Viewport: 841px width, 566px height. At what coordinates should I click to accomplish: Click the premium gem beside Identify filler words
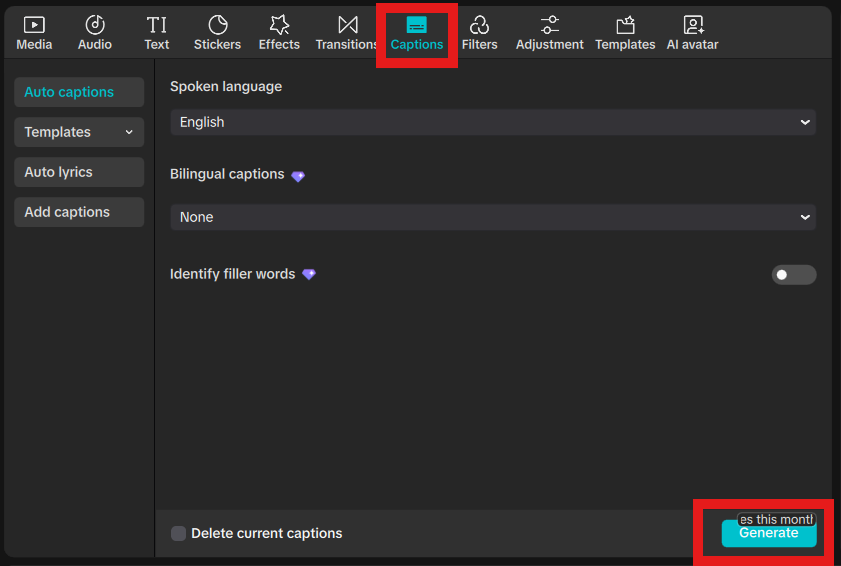pyautogui.click(x=309, y=274)
